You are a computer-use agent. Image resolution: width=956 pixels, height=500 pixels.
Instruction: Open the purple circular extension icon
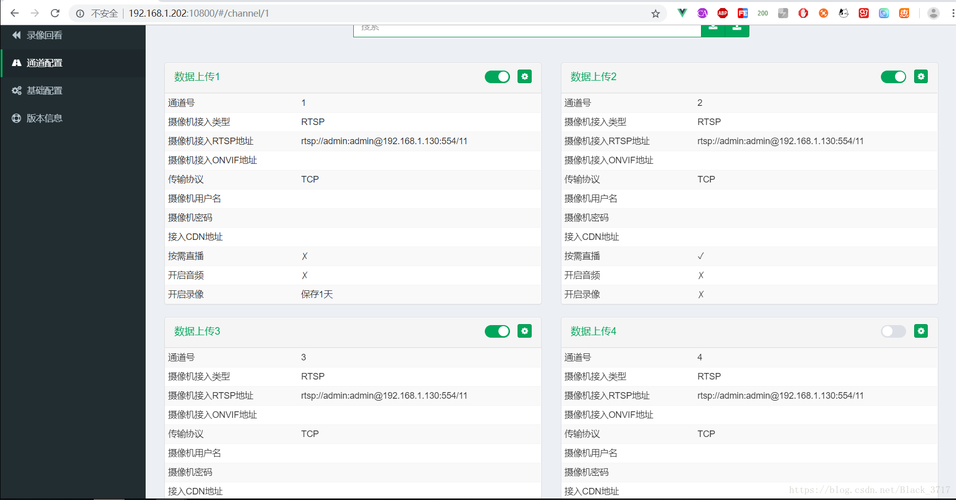tap(702, 13)
